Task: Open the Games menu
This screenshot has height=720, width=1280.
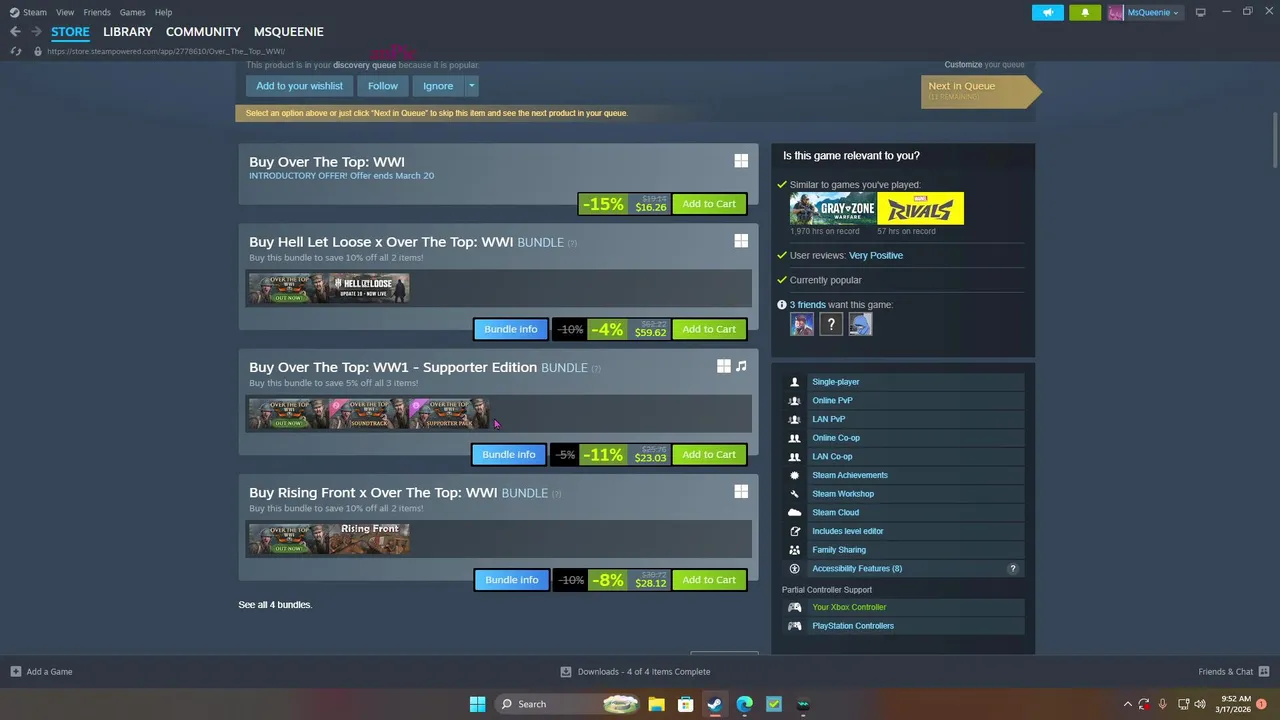Action: pos(133,12)
